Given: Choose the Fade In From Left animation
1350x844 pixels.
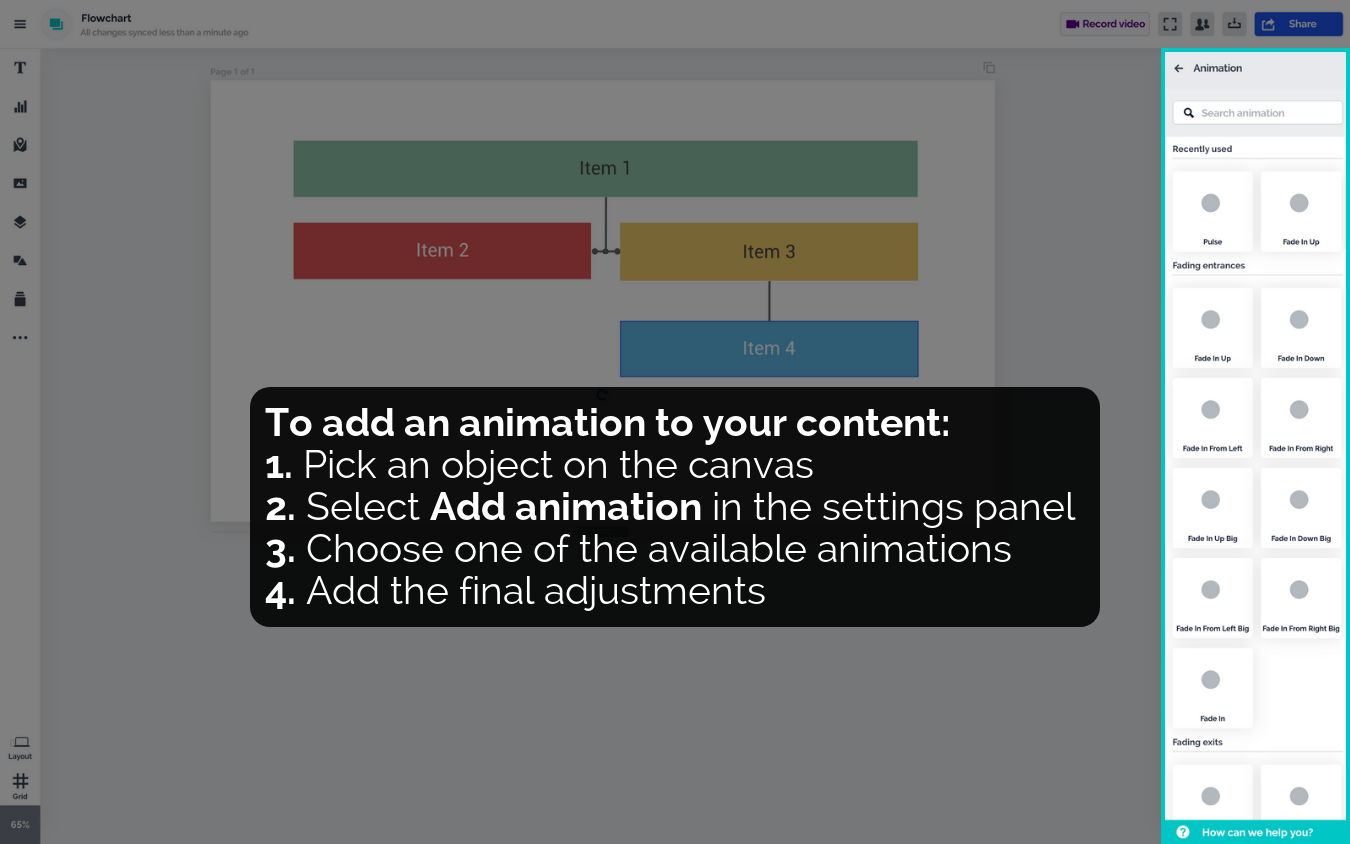Looking at the screenshot, I should [1212, 416].
